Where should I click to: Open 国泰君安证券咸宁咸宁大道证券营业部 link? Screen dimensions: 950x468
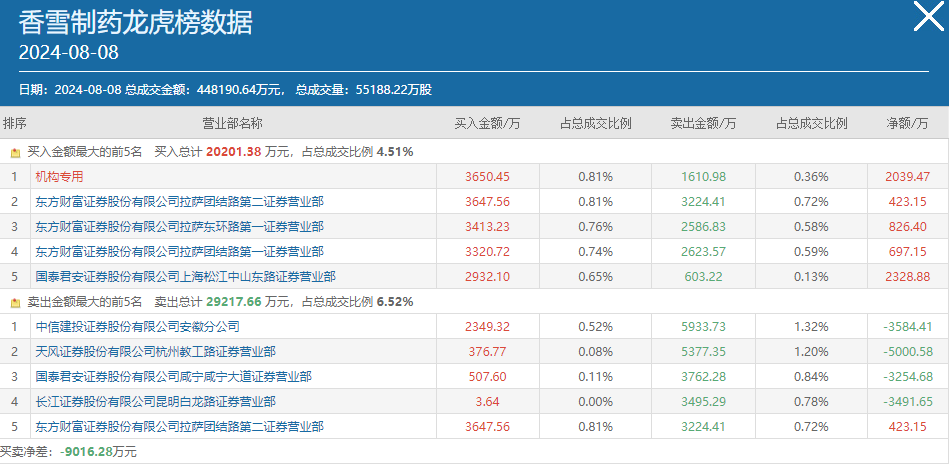tap(173, 376)
